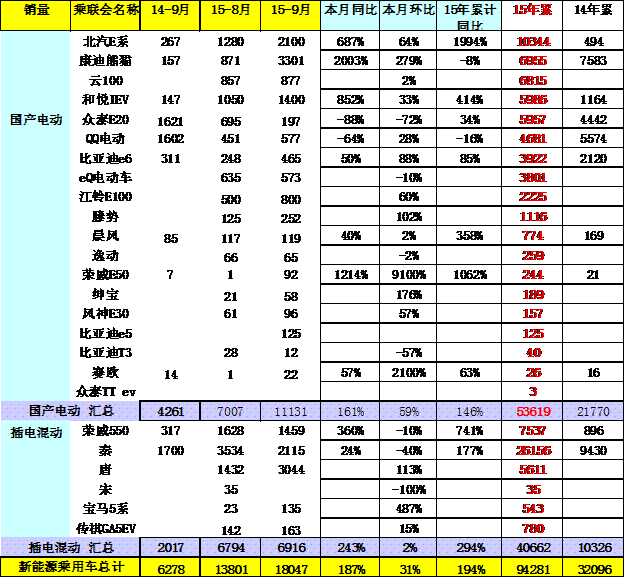Click the 逸动 row name
The width and height of the screenshot is (625, 578).
pos(105,256)
